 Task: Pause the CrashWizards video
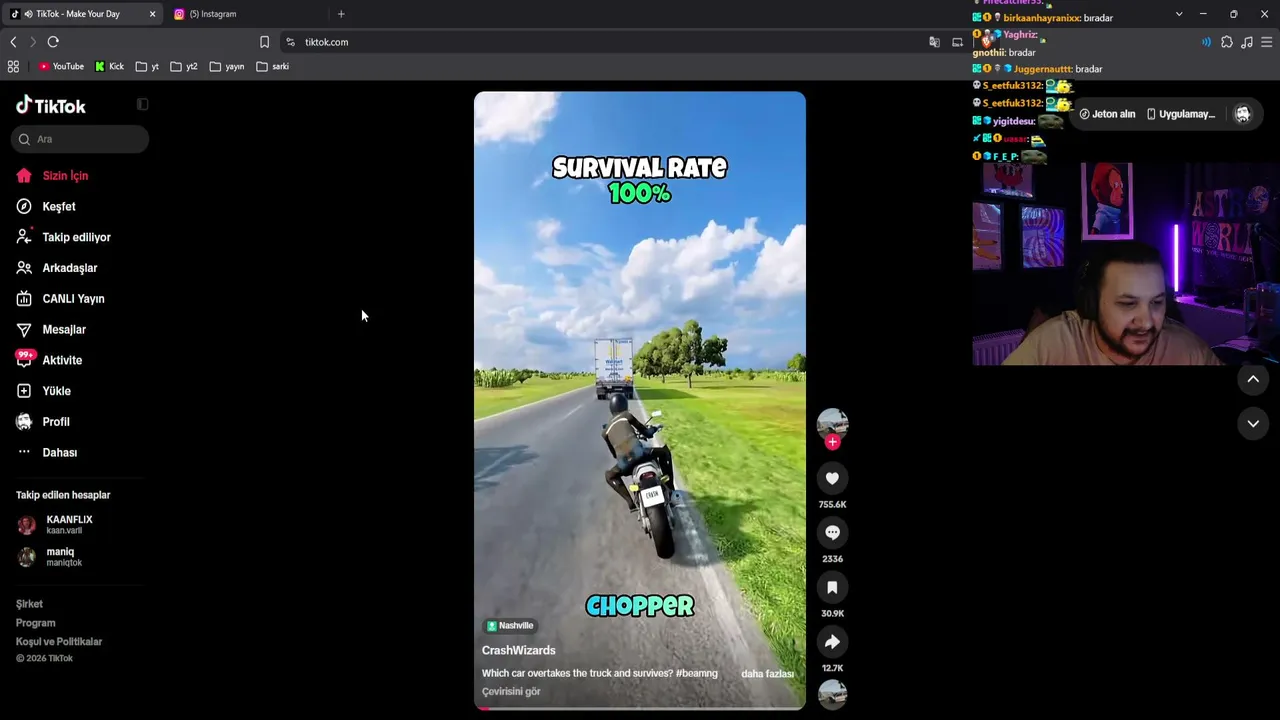click(640, 400)
